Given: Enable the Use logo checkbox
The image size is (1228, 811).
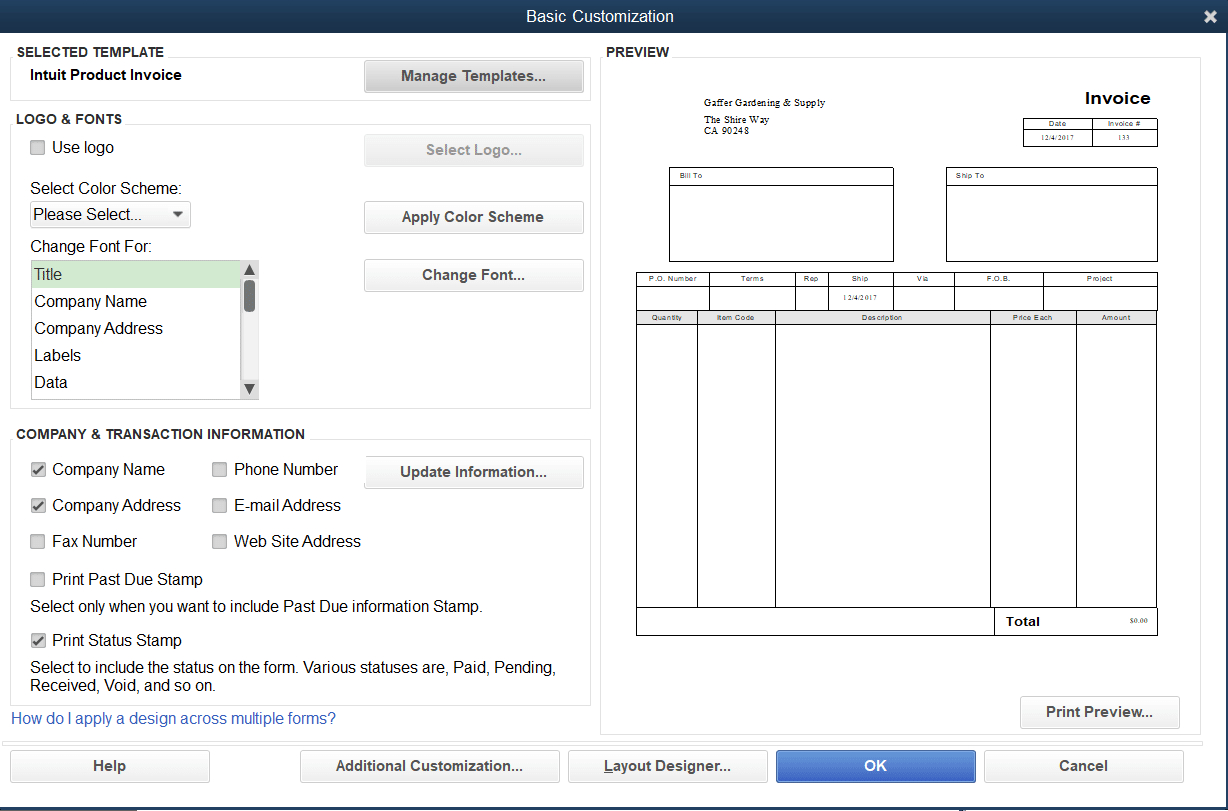Looking at the screenshot, I should coord(37,147).
